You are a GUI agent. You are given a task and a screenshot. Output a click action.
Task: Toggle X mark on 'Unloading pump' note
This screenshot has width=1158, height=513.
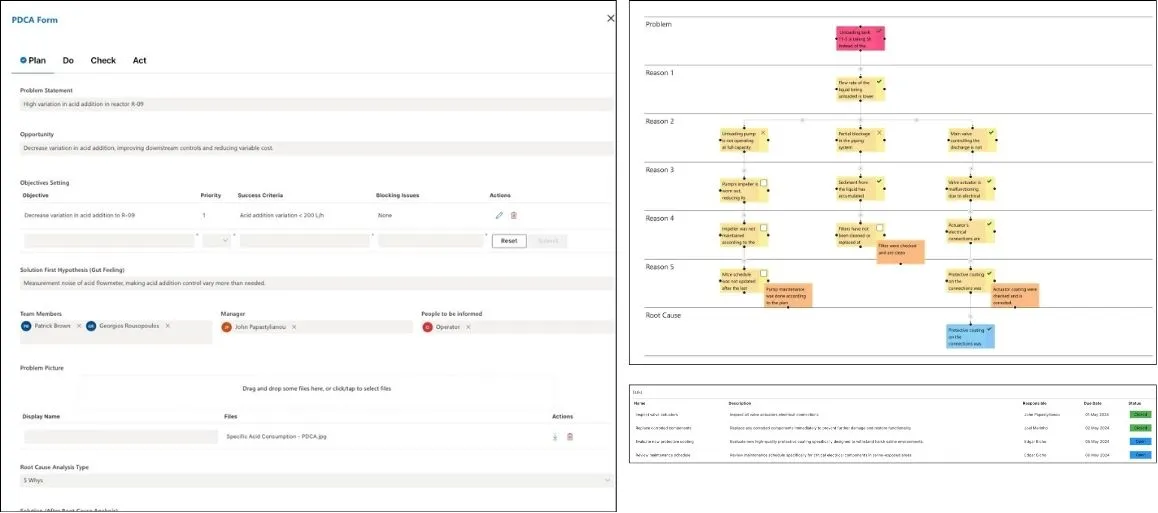(x=764, y=132)
